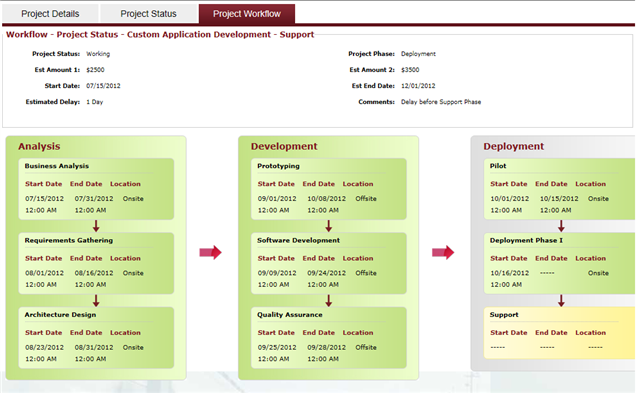Click the Analysis phase heading
This screenshot has height=393, width=640.
[39, 146]
